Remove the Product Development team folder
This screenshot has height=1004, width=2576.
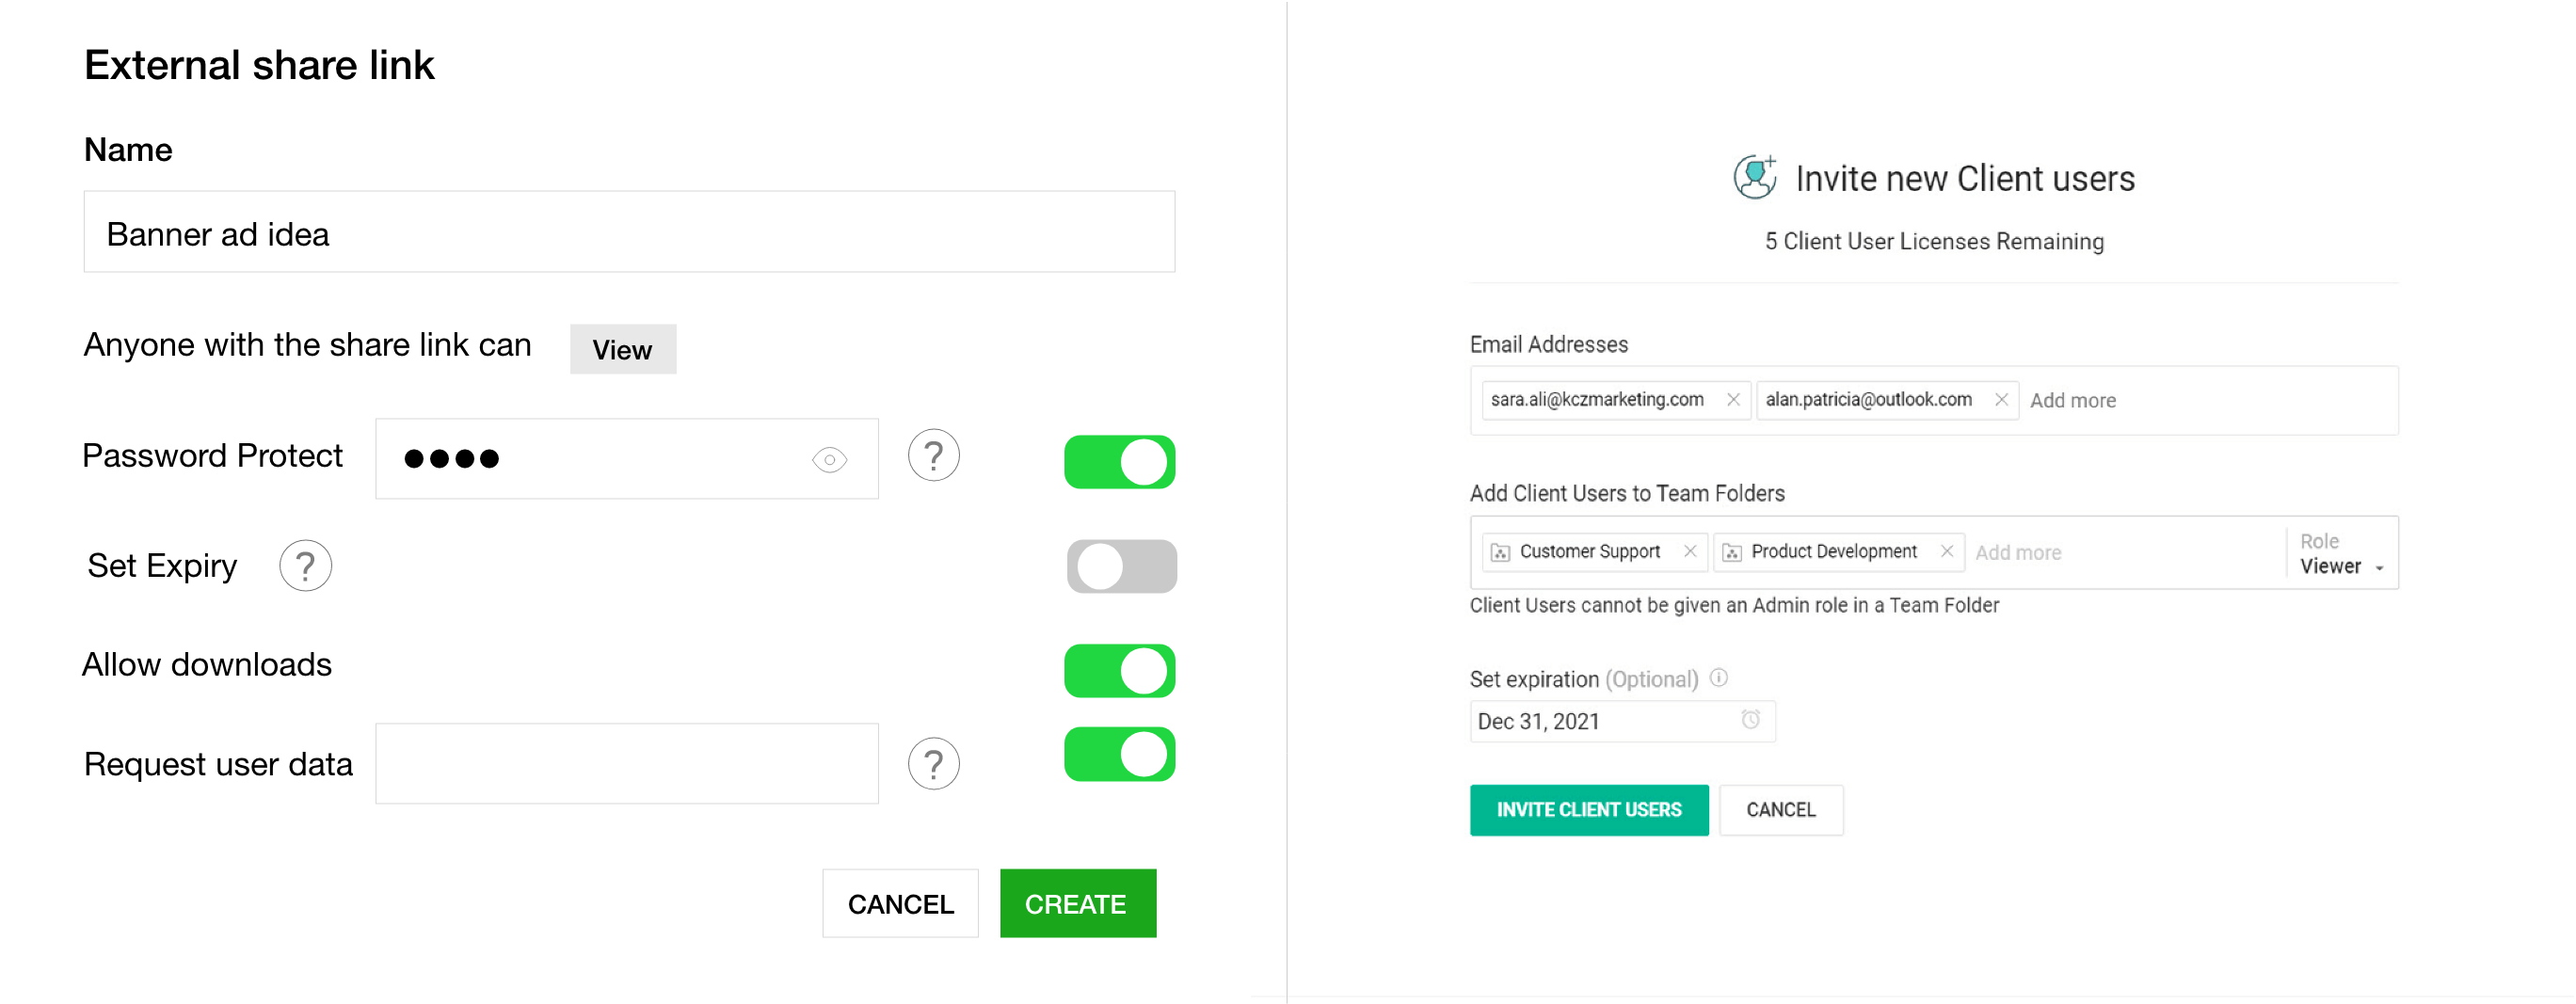pos(1947,551)
